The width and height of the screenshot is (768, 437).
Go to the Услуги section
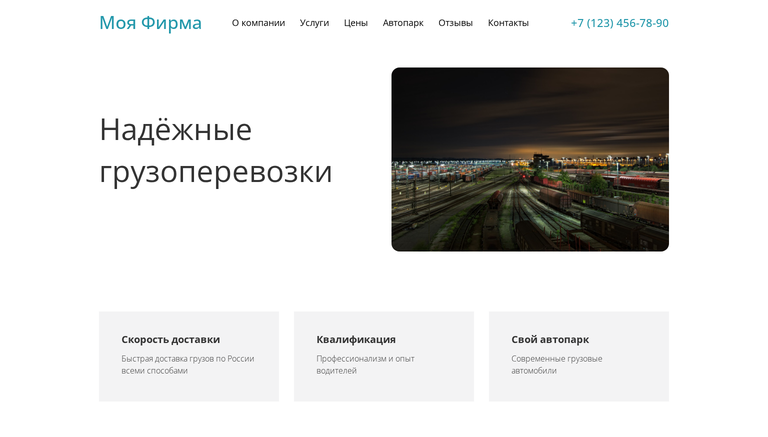tap(314, 23)
